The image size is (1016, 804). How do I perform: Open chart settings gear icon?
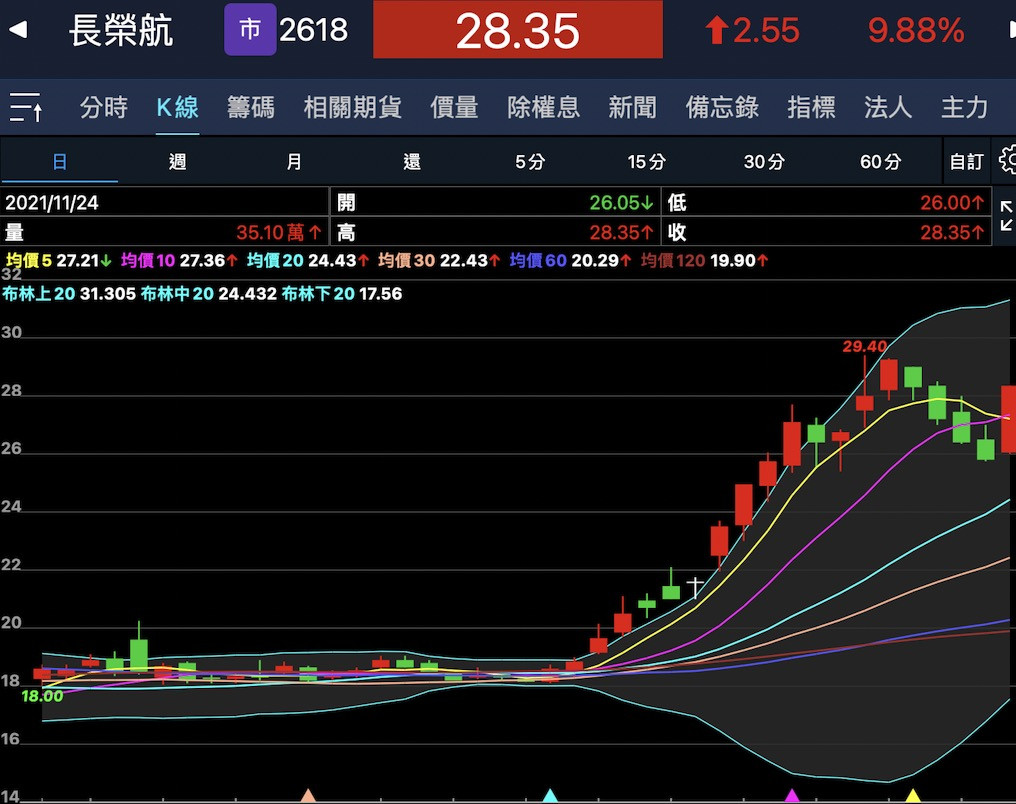1007,161
